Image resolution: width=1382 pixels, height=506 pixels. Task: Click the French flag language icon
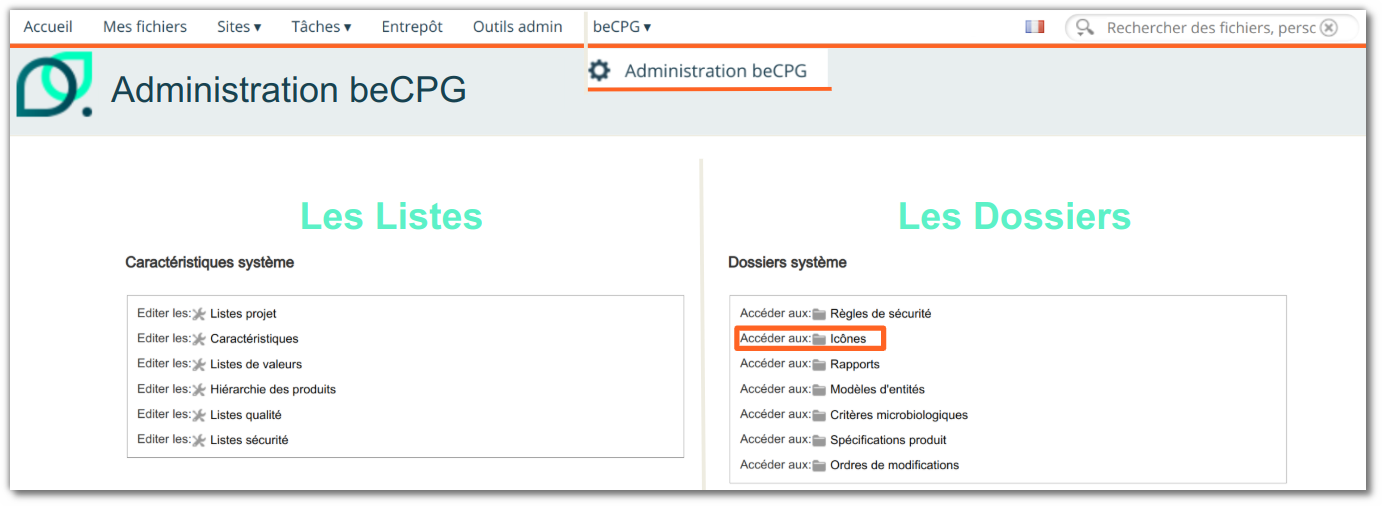(1034, 27)
